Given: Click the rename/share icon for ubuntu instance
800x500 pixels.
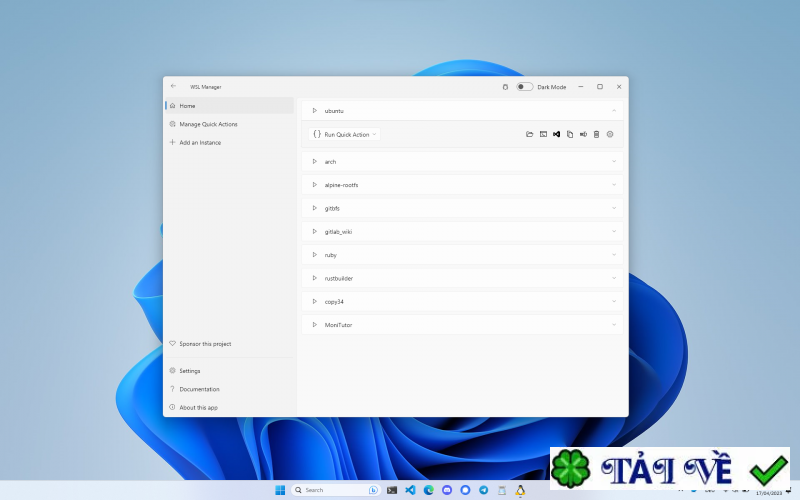Looking at the screenshot, I should tap(583, 134).
